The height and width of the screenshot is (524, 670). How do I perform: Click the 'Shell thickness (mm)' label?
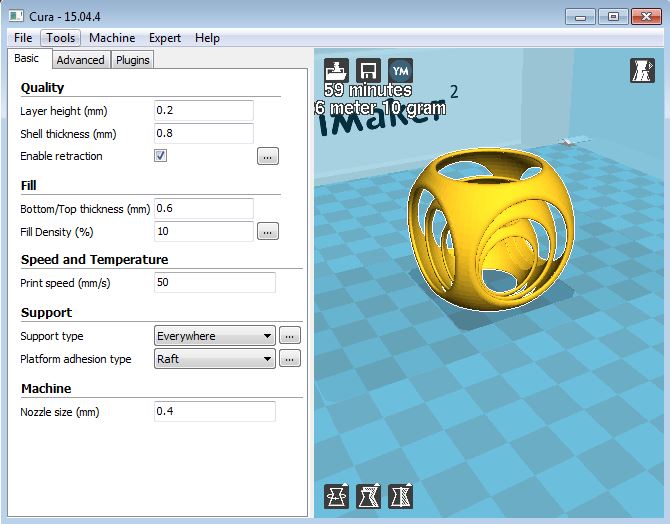(68, 134)
